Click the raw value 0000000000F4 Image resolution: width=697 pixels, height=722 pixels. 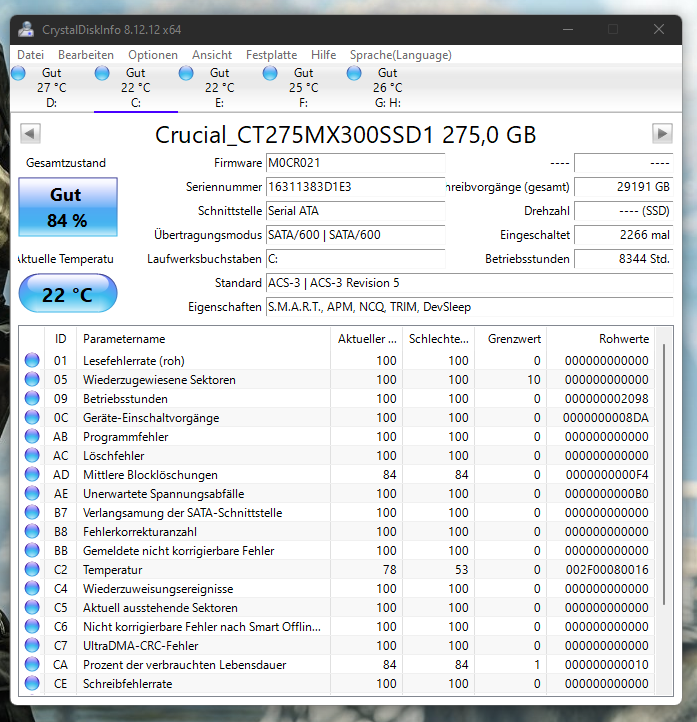[x=607, y=475]
